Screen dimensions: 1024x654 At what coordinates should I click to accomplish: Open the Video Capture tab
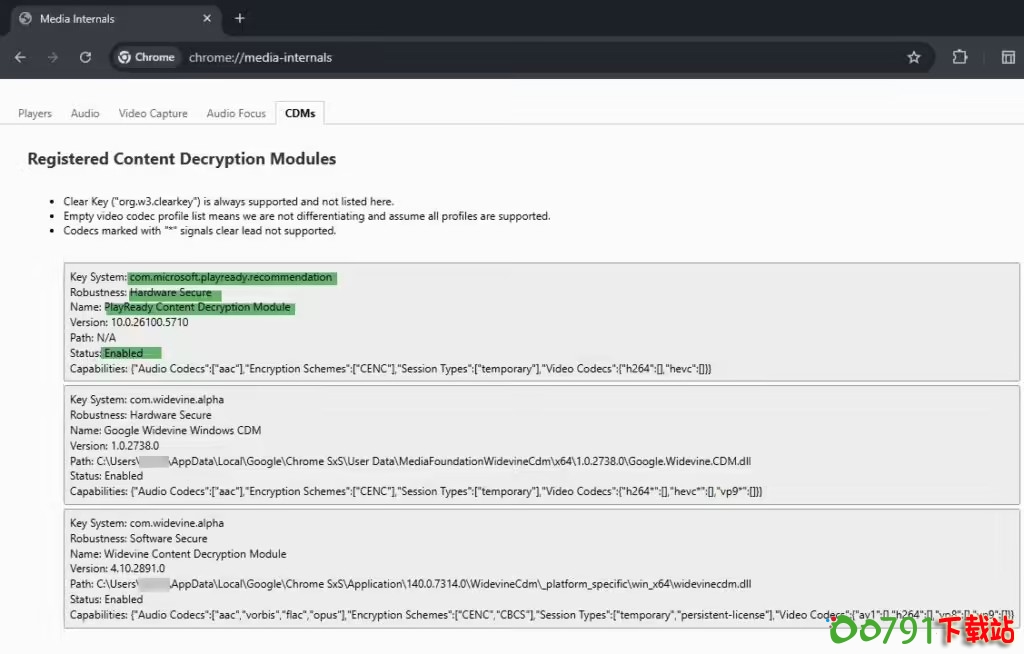tap(153, 113)
